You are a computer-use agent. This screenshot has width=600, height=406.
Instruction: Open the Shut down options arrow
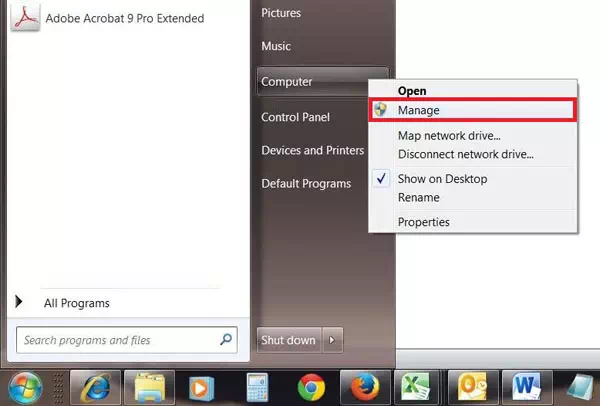(334, 340)
